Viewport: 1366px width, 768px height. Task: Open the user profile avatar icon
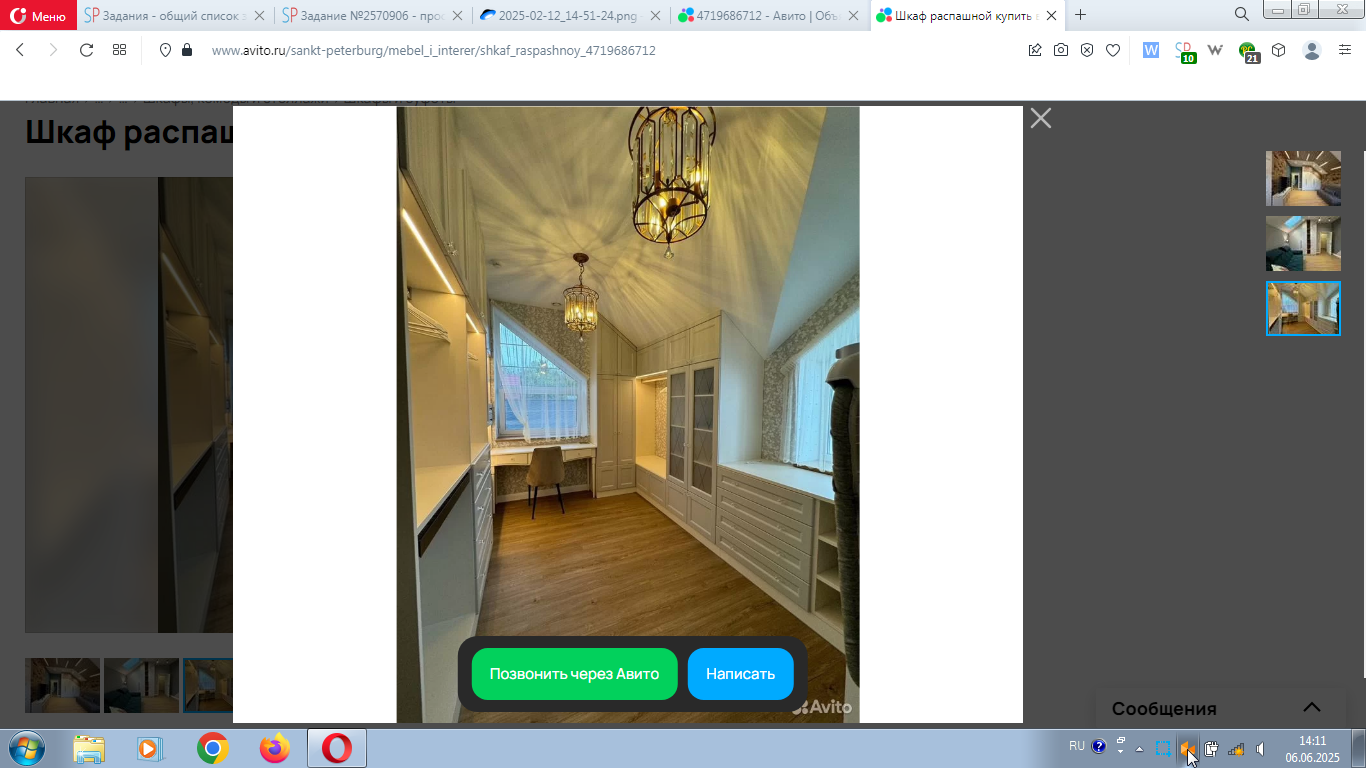tap(1312, 50)
